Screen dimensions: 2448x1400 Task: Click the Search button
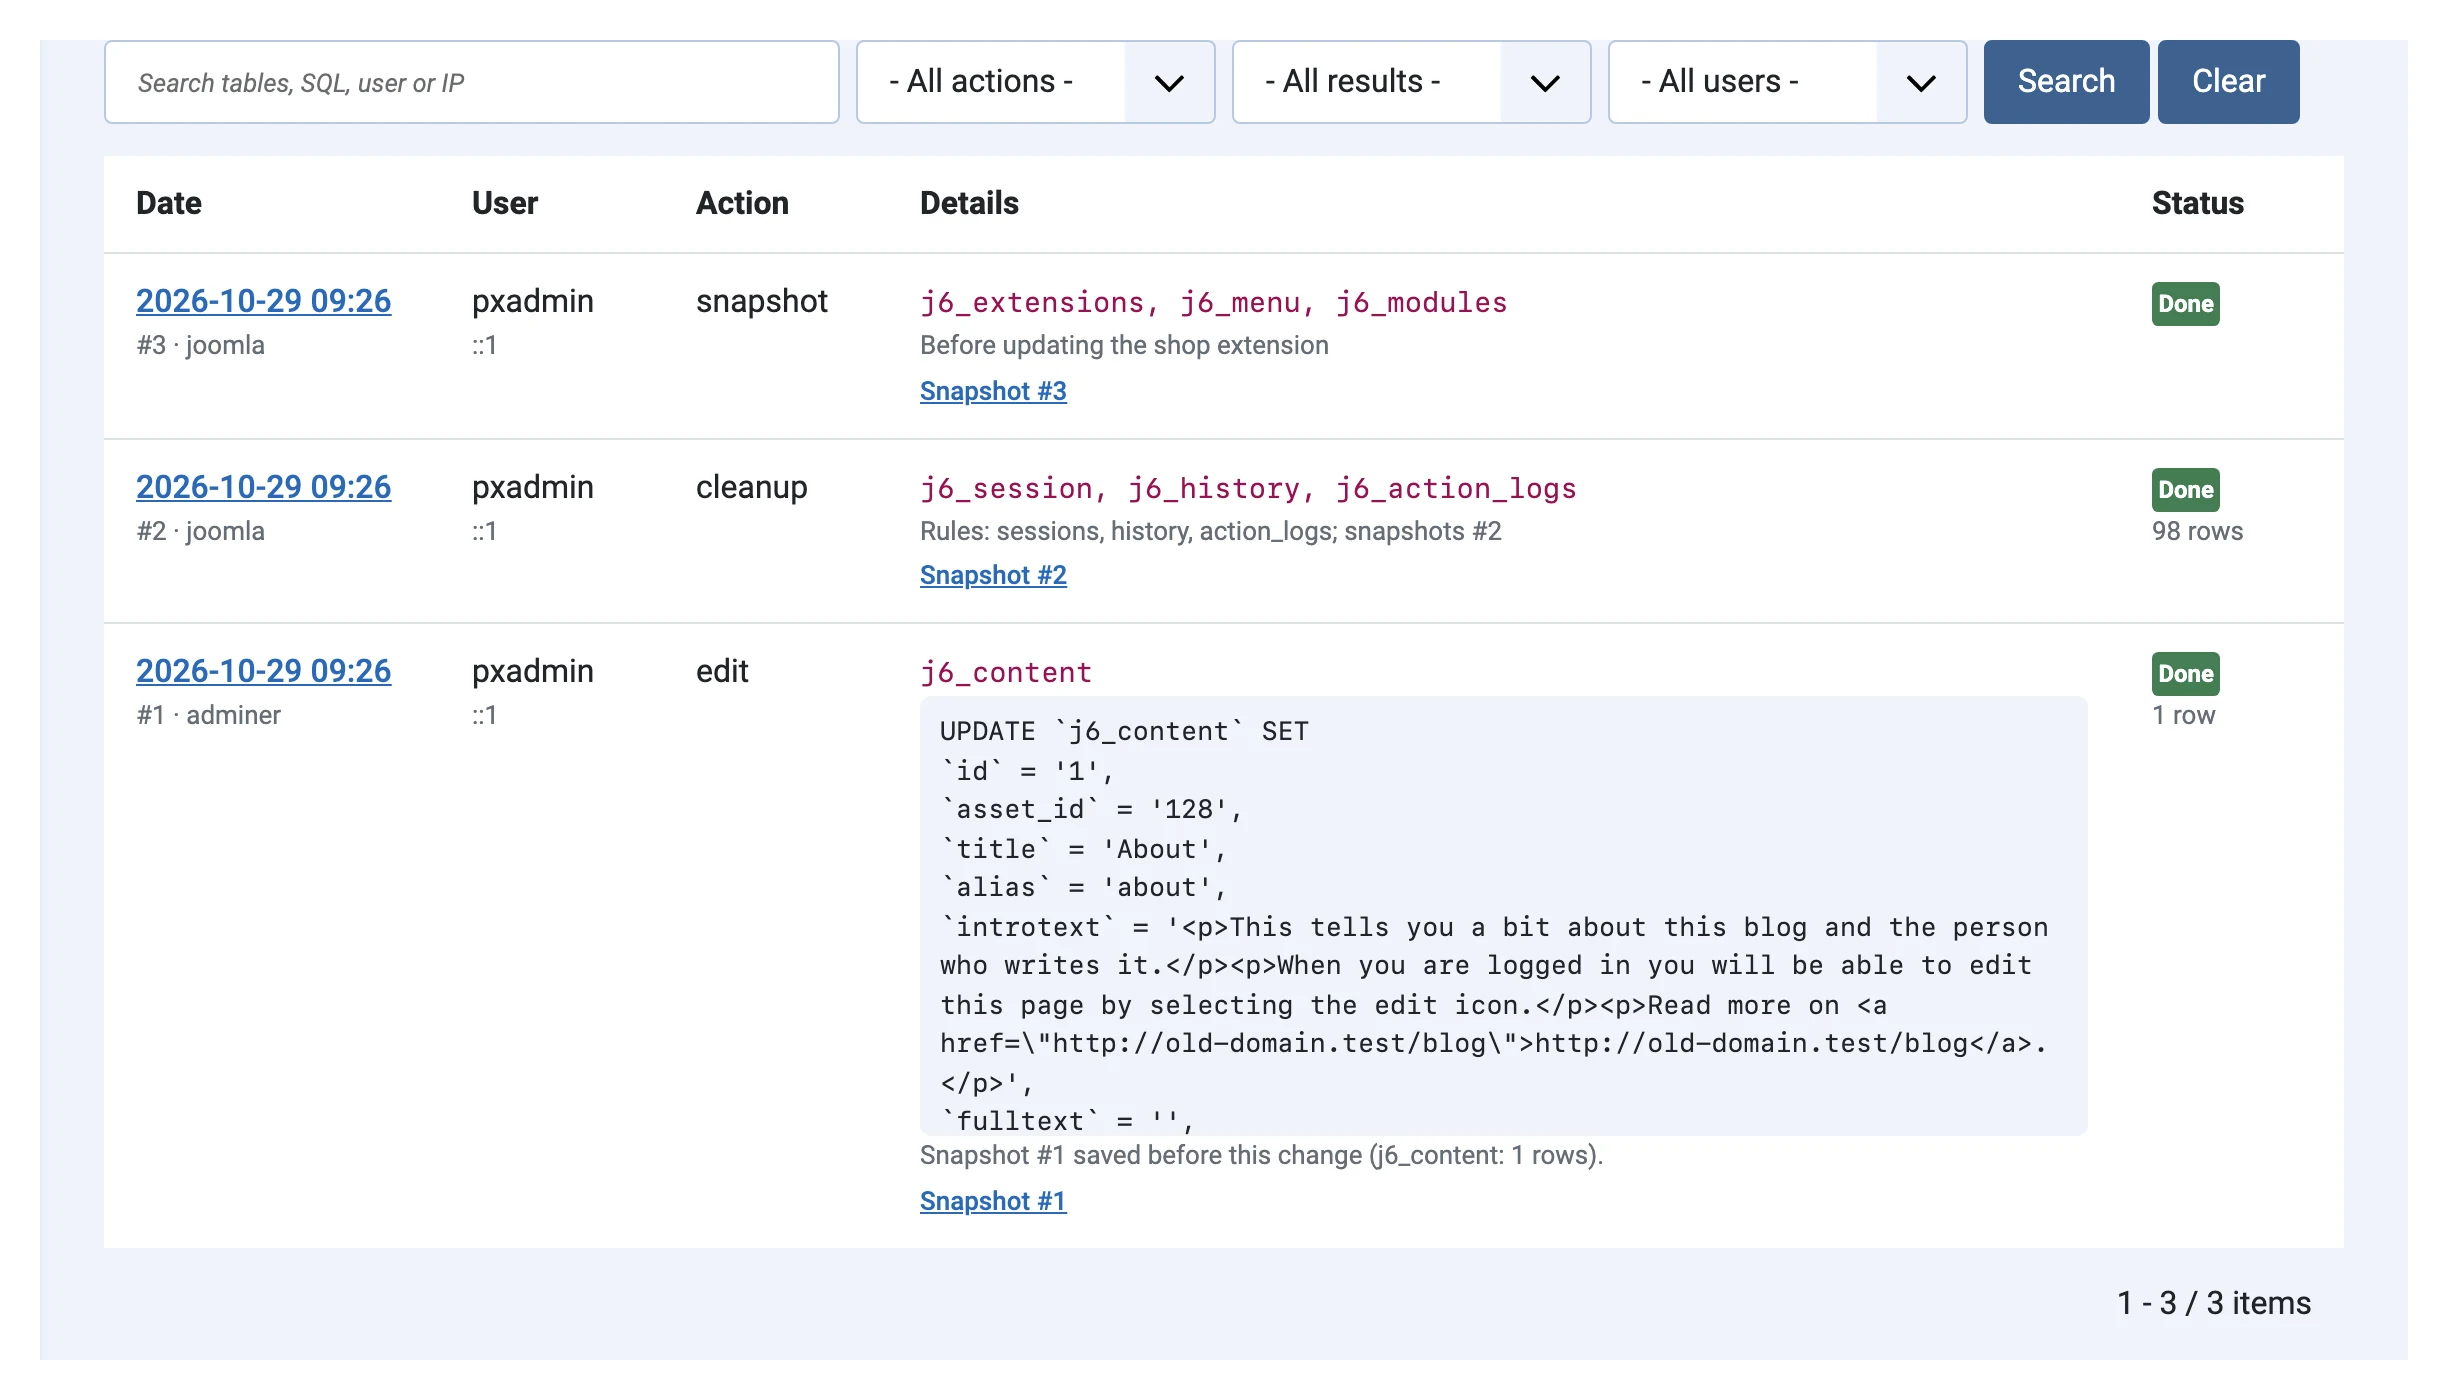click(x=2066, y=82)
